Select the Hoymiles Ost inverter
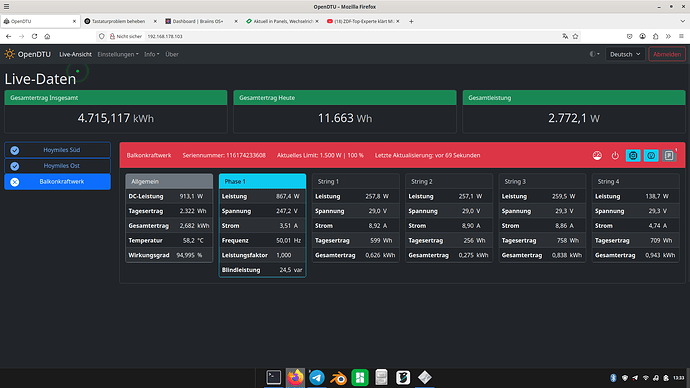The height and width of the screenshot is (388, 690). click(x=57, y=166)
